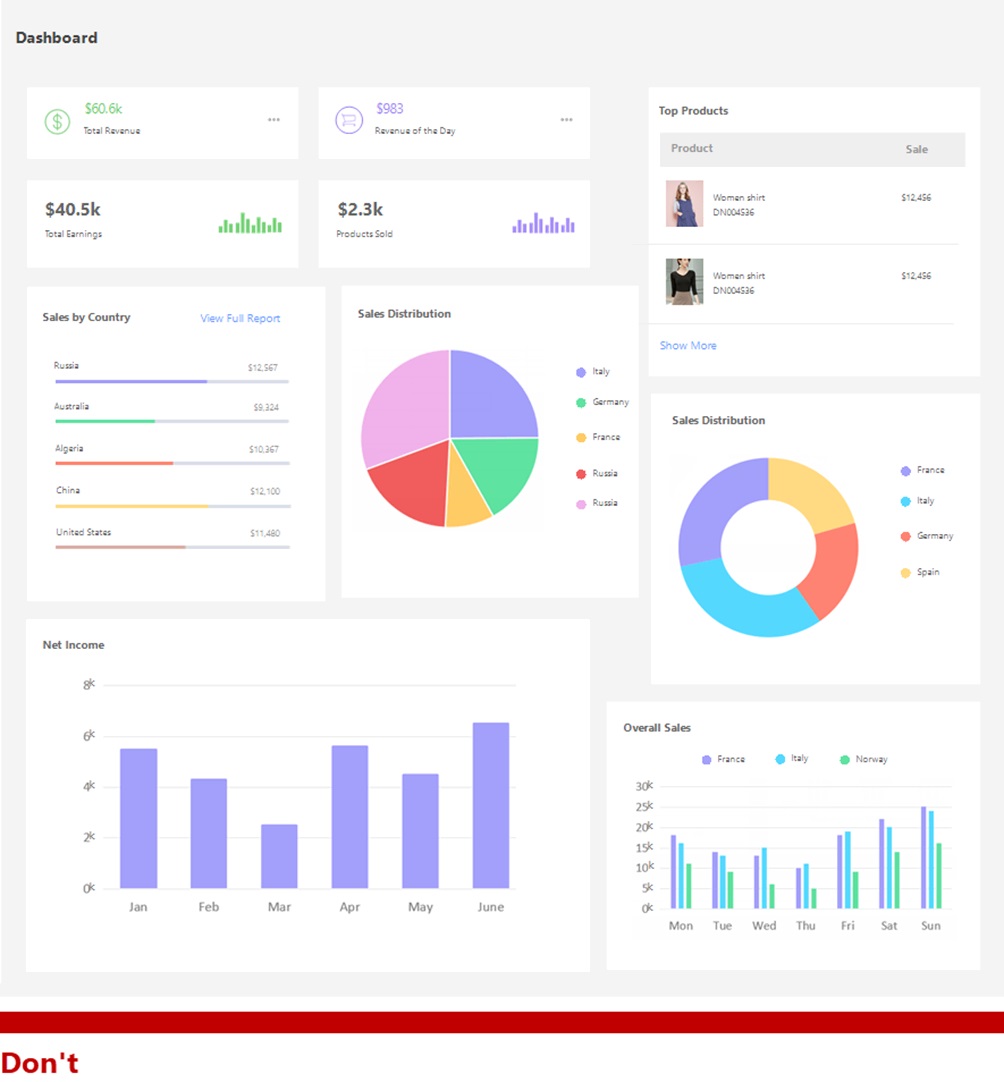
Task: Toggle the Italy legend in the pie chart
Action: (x=593, y=372)
